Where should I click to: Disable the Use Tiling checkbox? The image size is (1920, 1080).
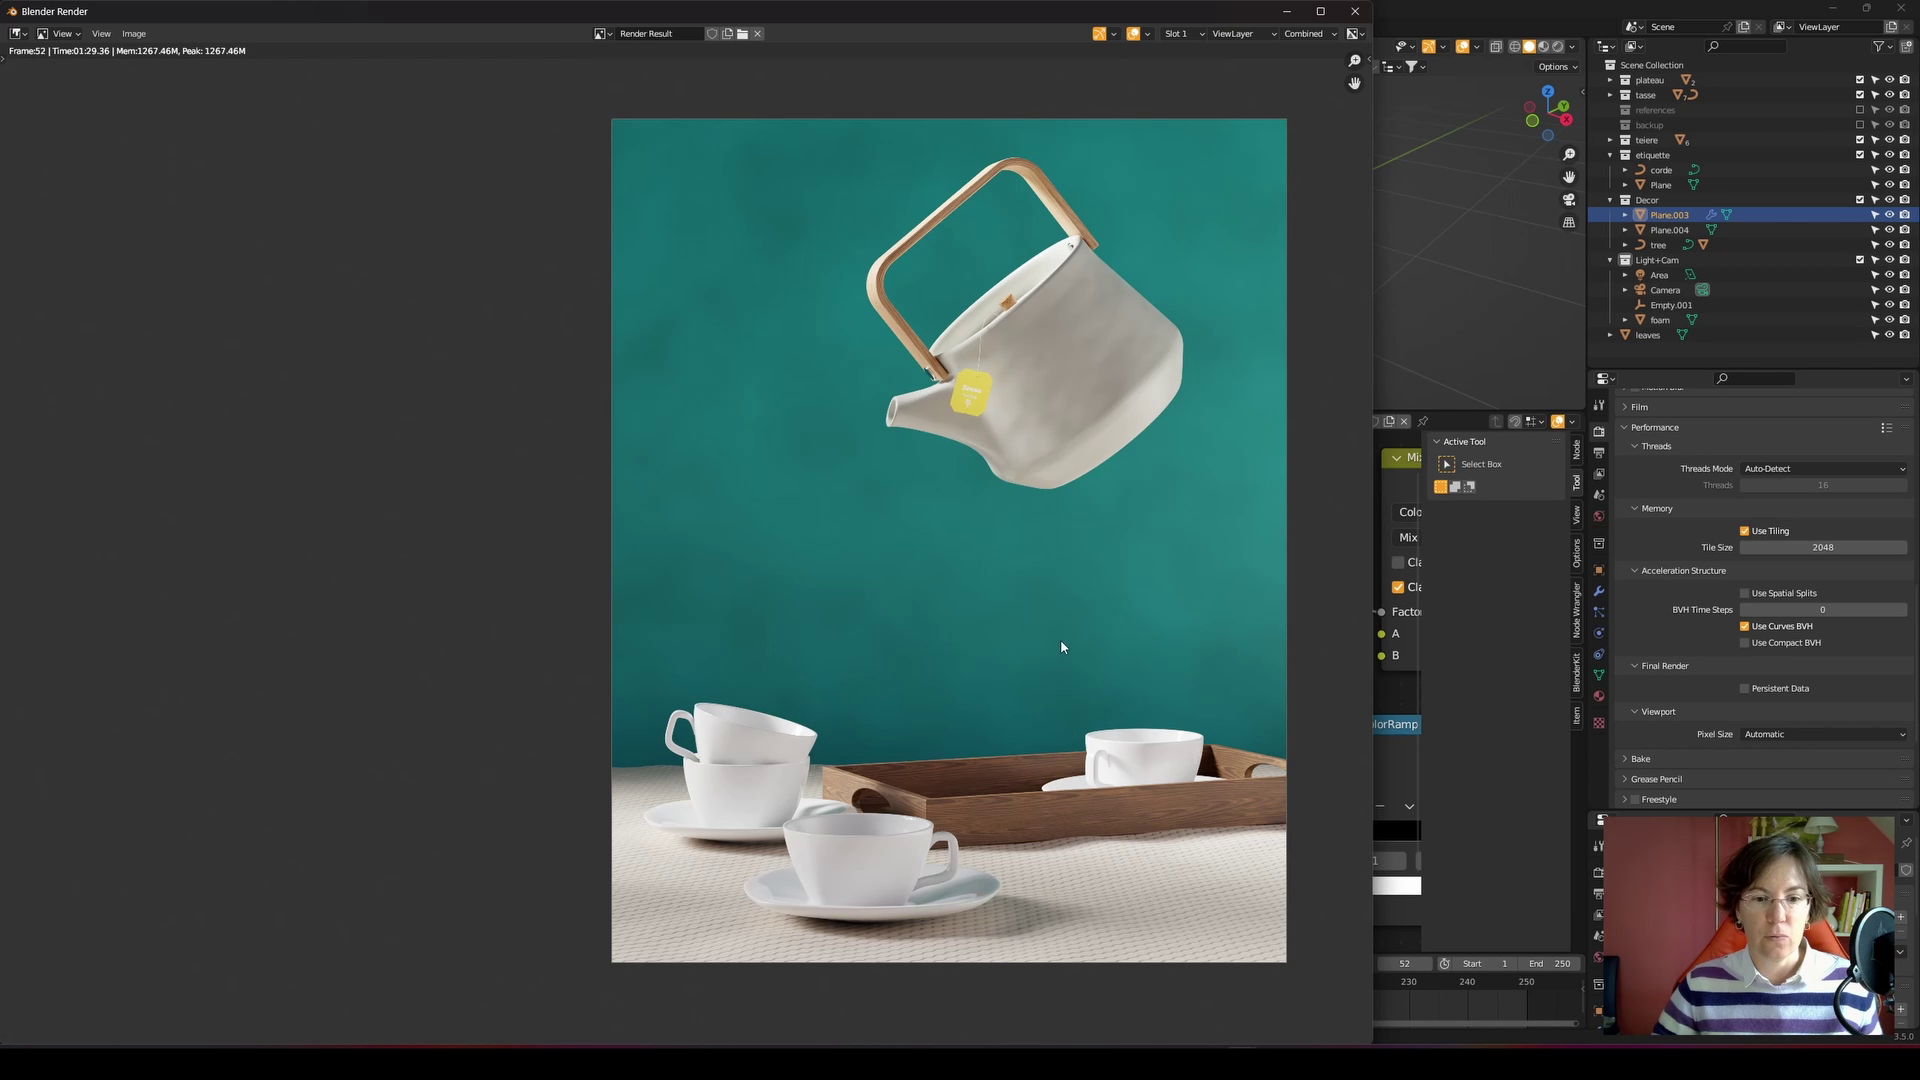1745,531
